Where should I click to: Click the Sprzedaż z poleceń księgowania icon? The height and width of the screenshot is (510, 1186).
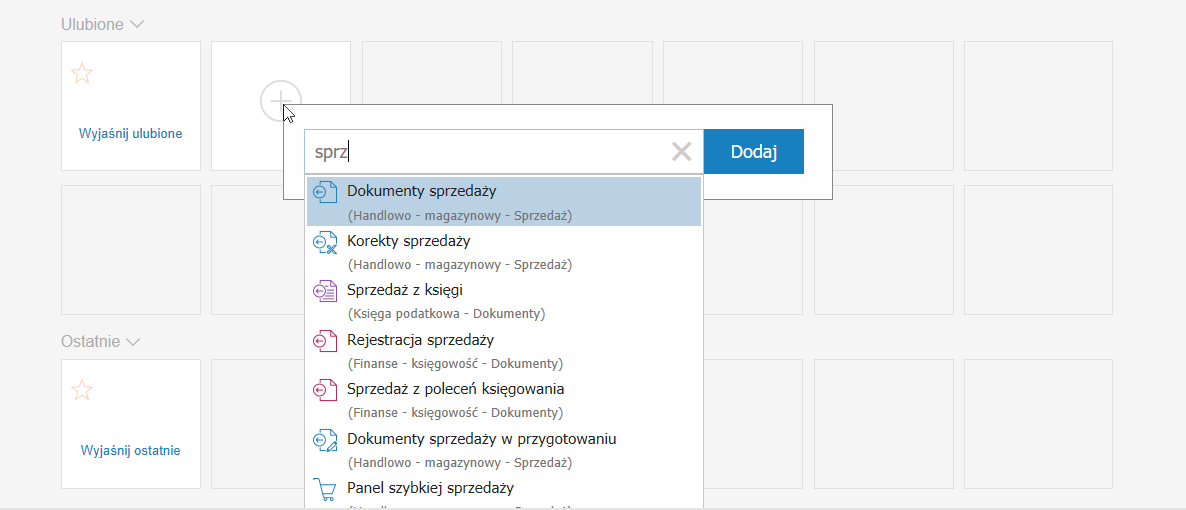324,390
